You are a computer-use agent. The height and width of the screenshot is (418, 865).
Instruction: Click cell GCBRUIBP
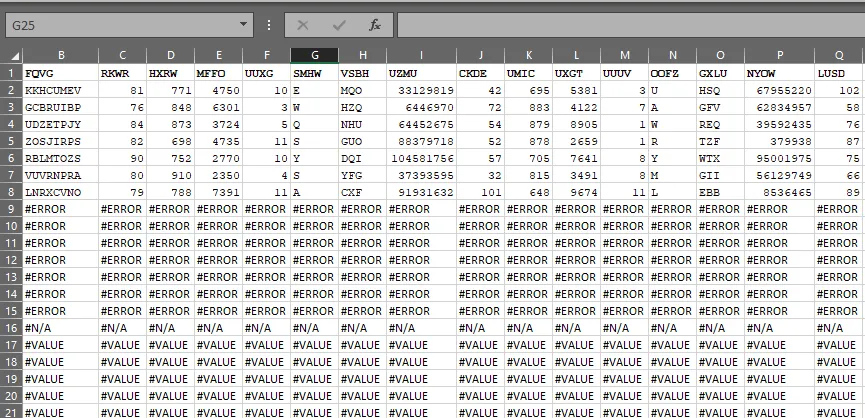click(x=61, y=108)
